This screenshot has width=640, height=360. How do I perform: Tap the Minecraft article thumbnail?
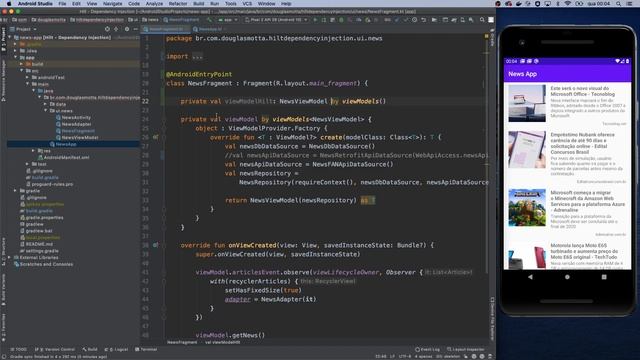pyautogui.click(x=527, y=208)
